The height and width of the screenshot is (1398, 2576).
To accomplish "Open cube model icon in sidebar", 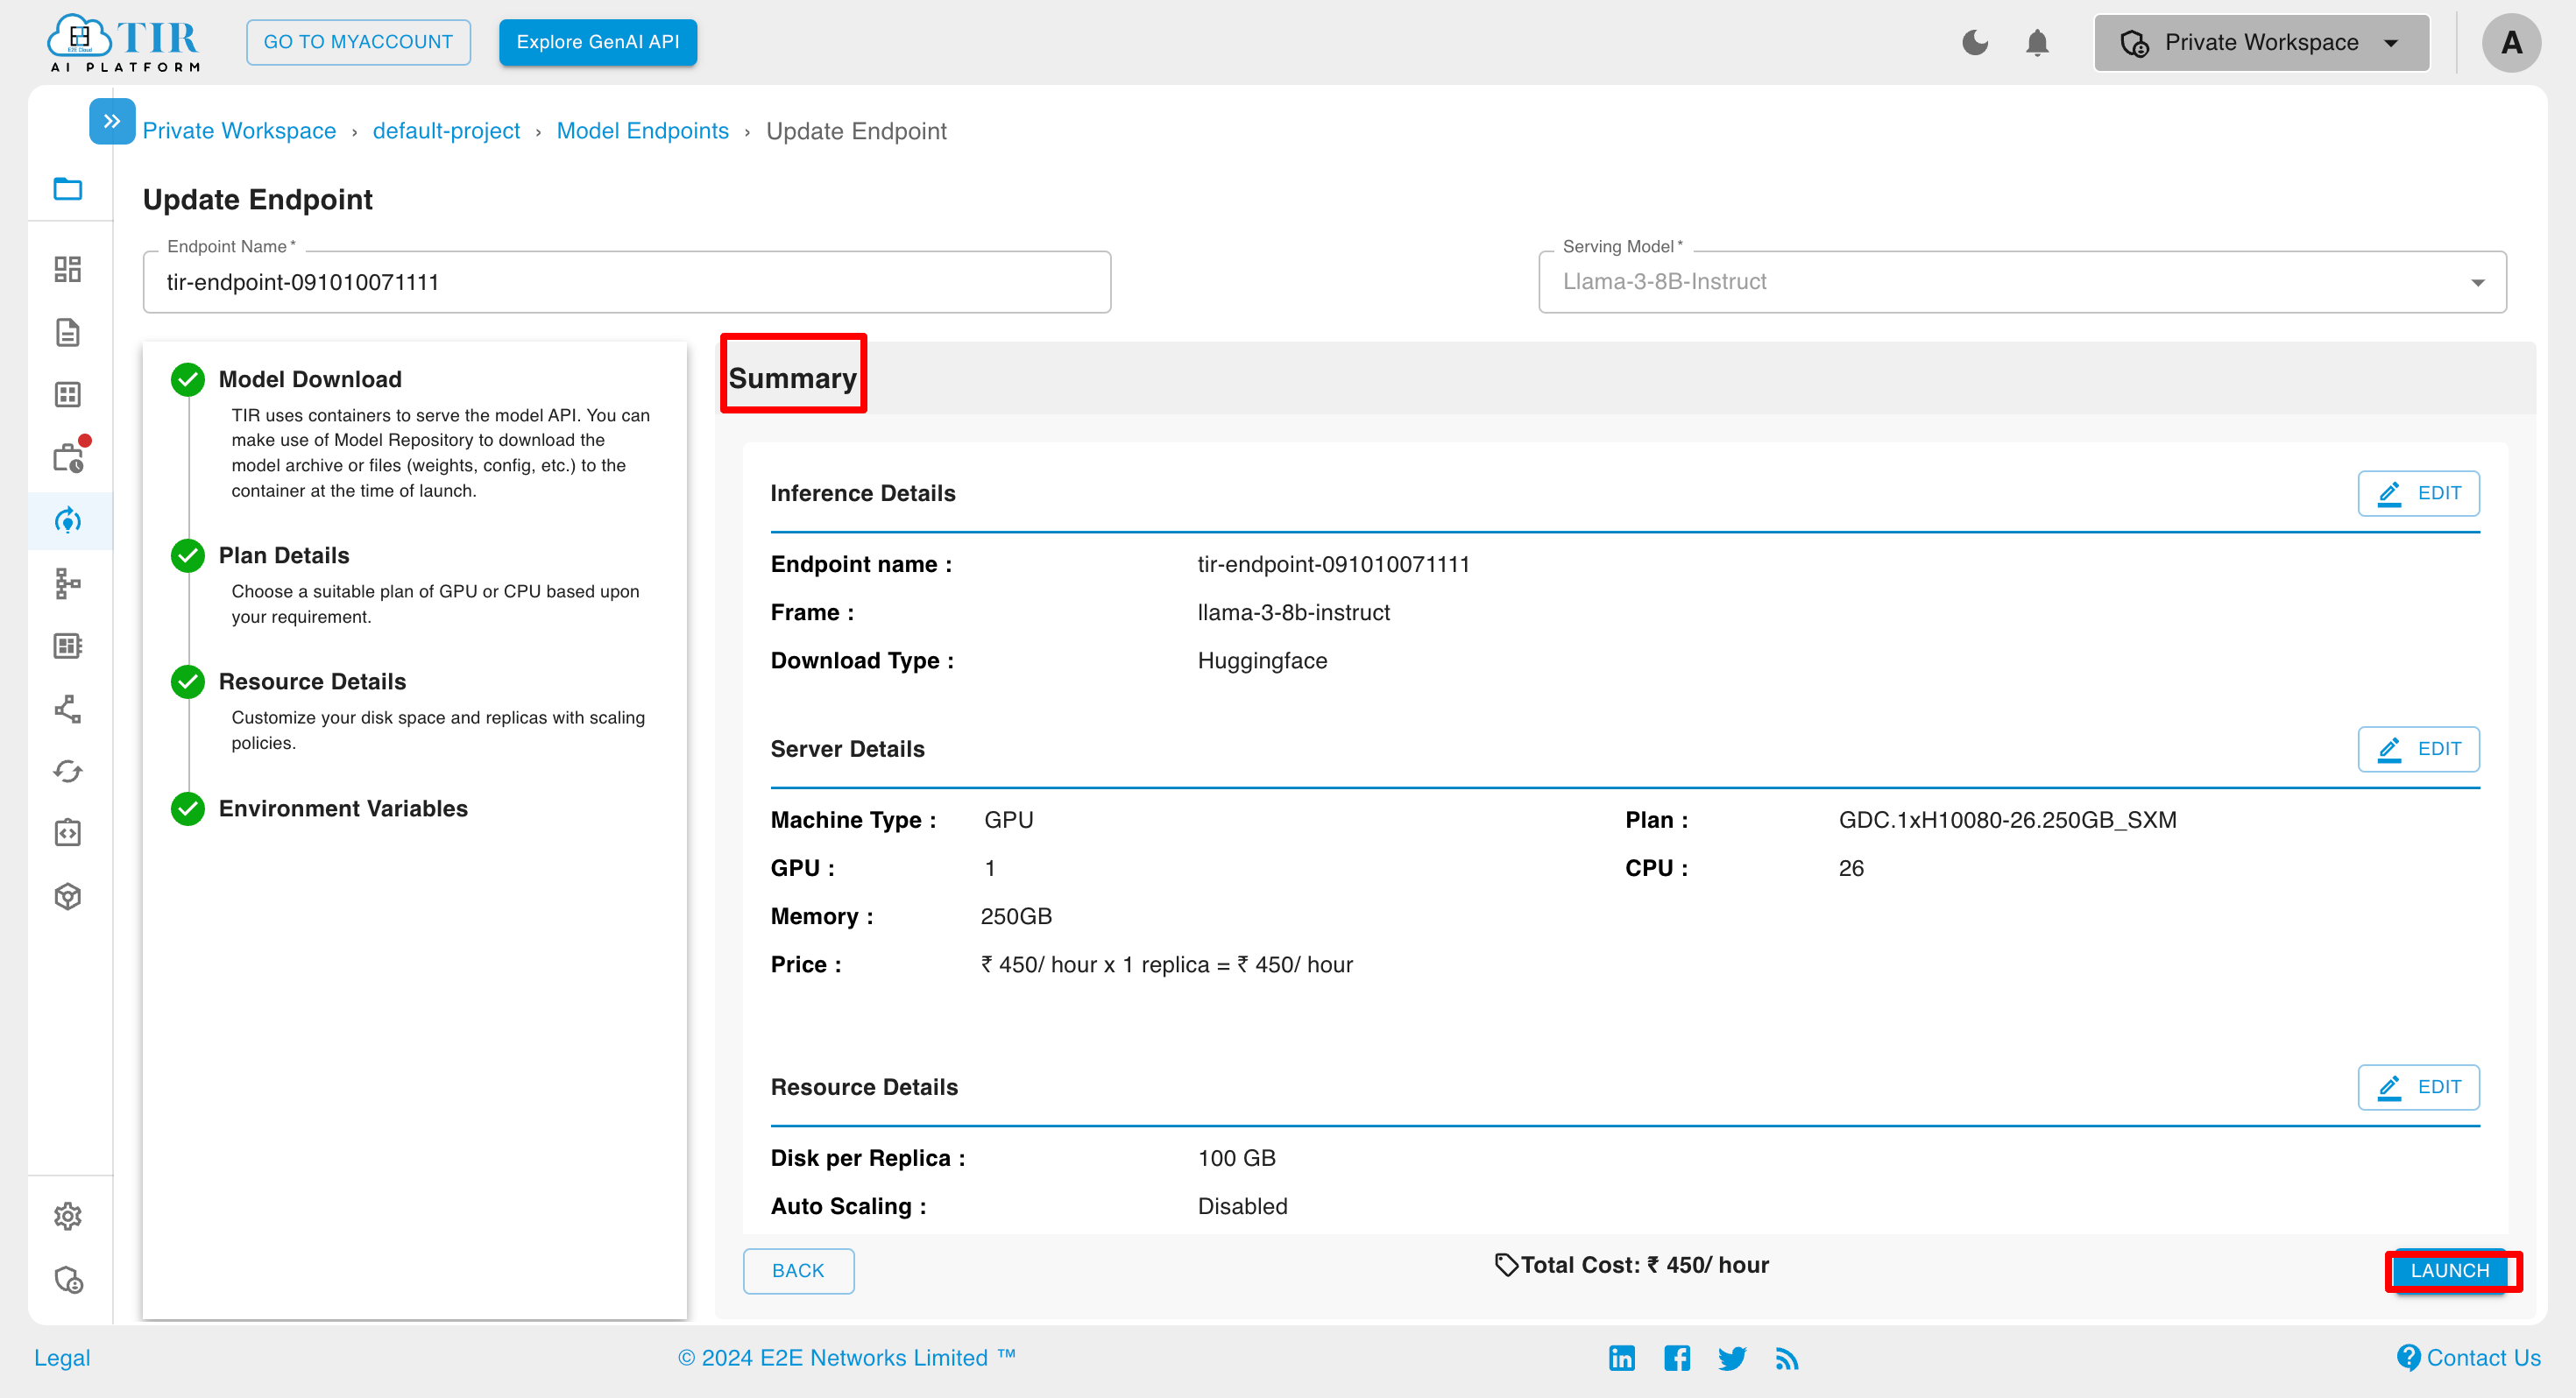I will coord(68,896).
